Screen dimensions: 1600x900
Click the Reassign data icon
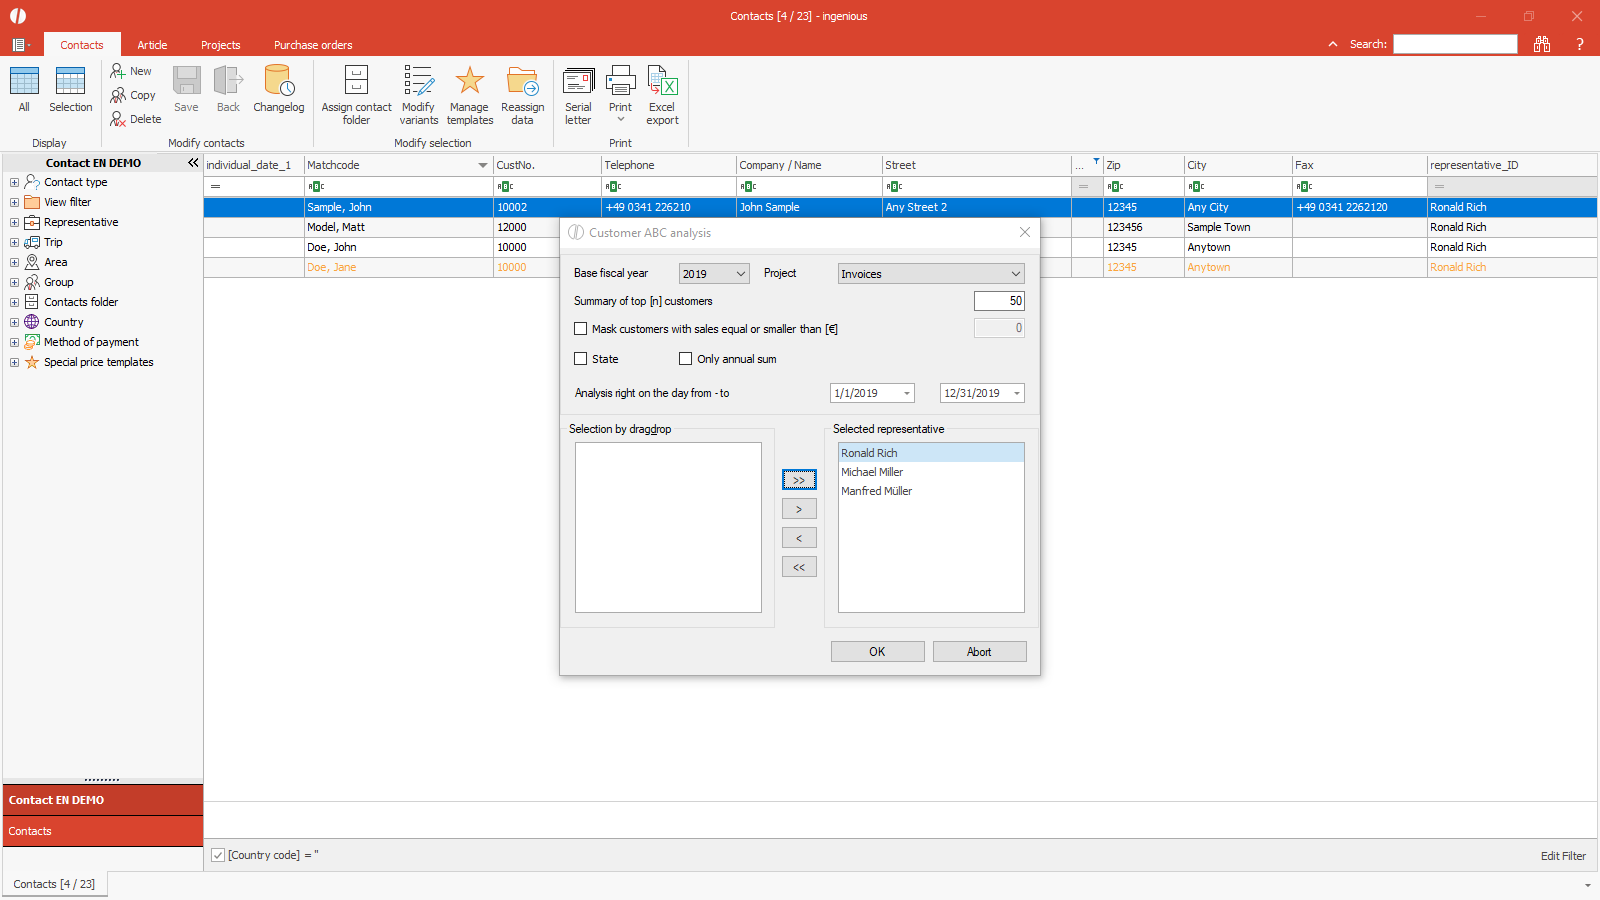point(522,82)
